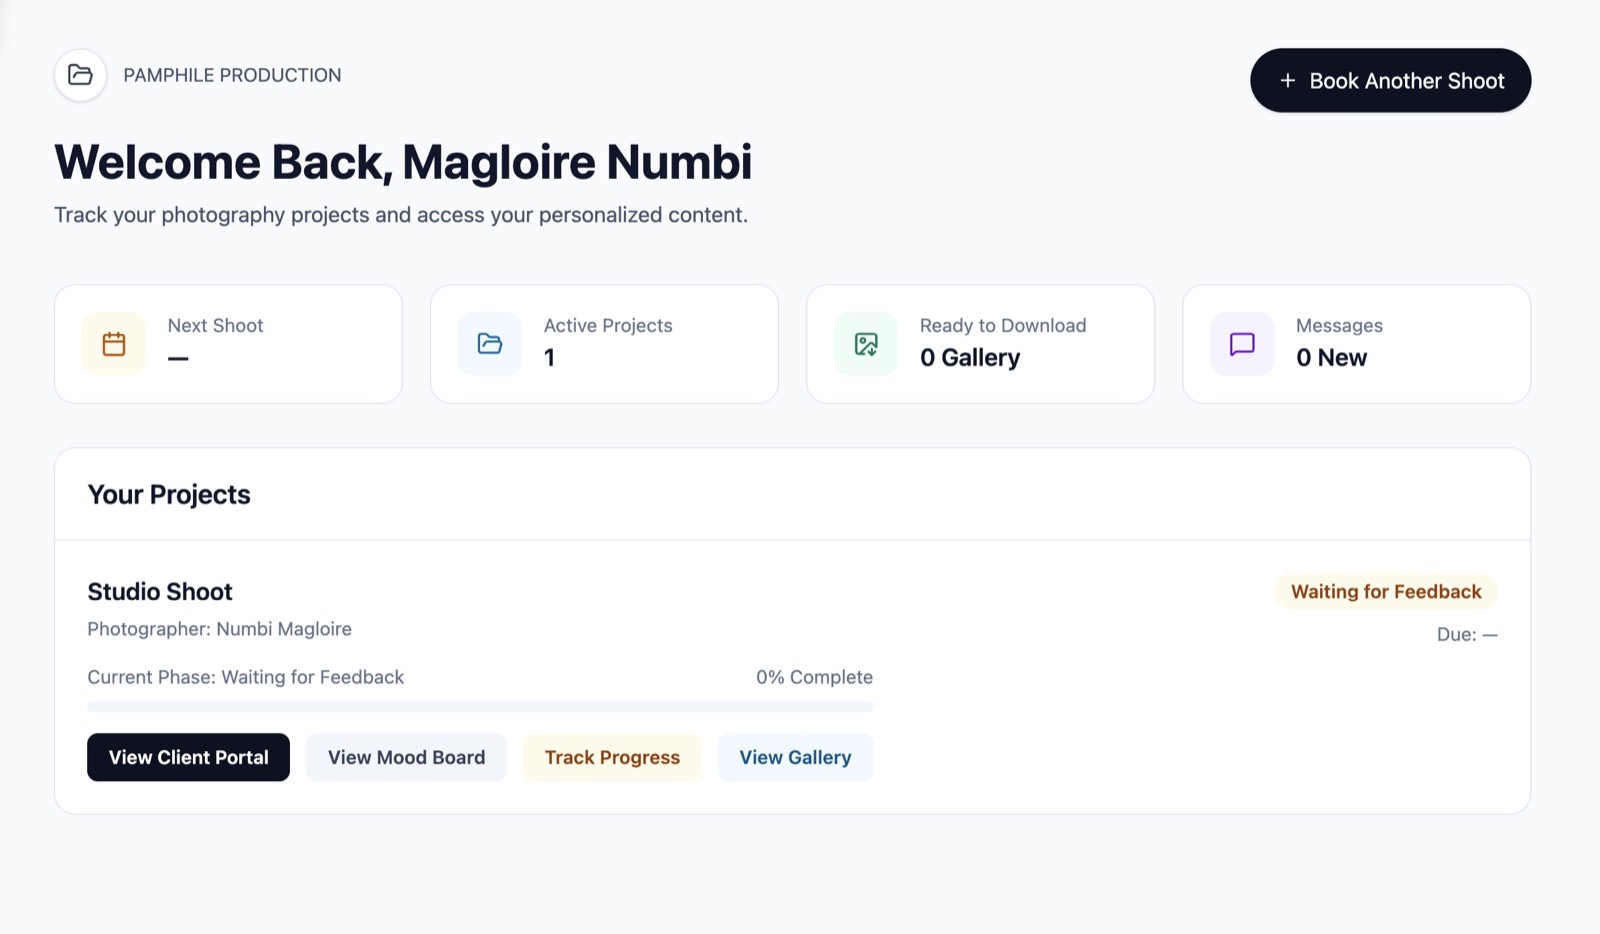
Task: Click the folder icon in Active Projects card
Action: (490, 344)
